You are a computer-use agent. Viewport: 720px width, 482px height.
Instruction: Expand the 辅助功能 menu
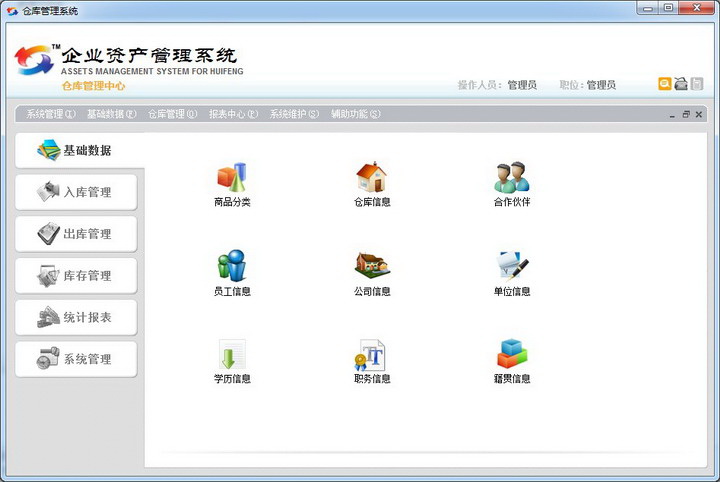pos(355,114)
